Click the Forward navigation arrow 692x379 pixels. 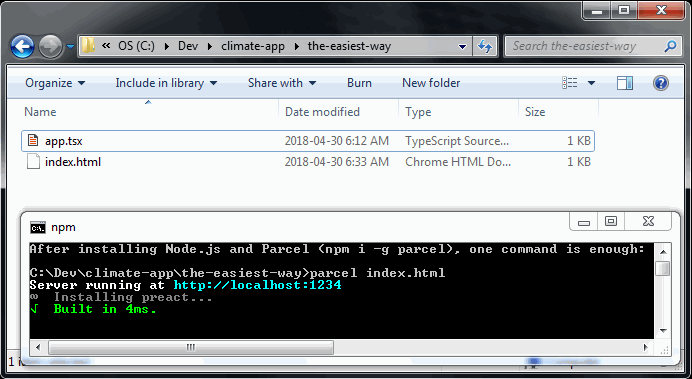(x=50, y=46)
